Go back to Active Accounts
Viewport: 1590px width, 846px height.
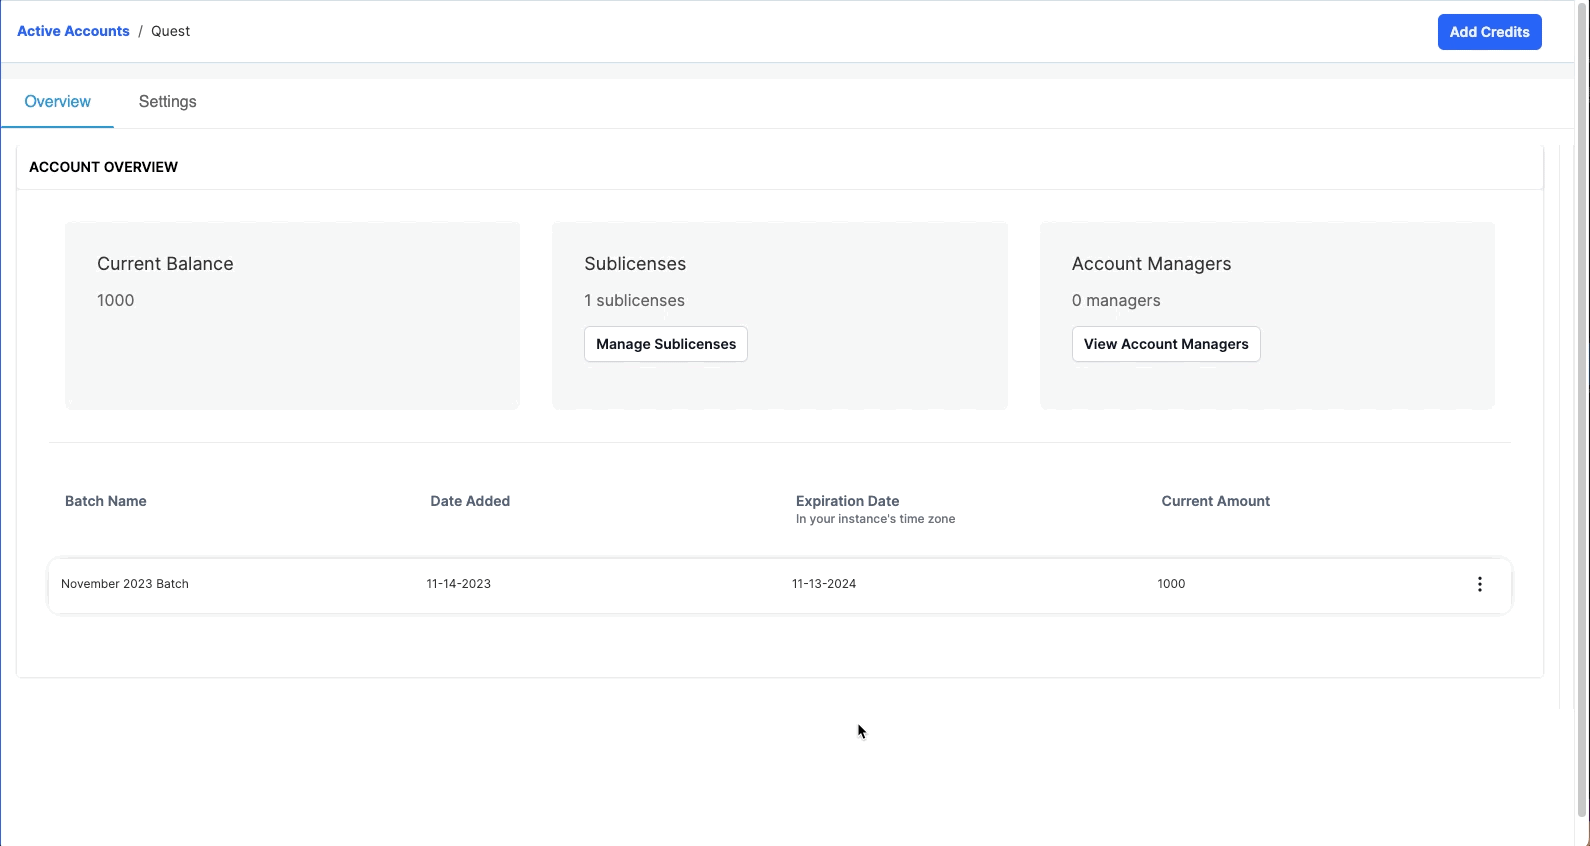click(x=73, y=31)
